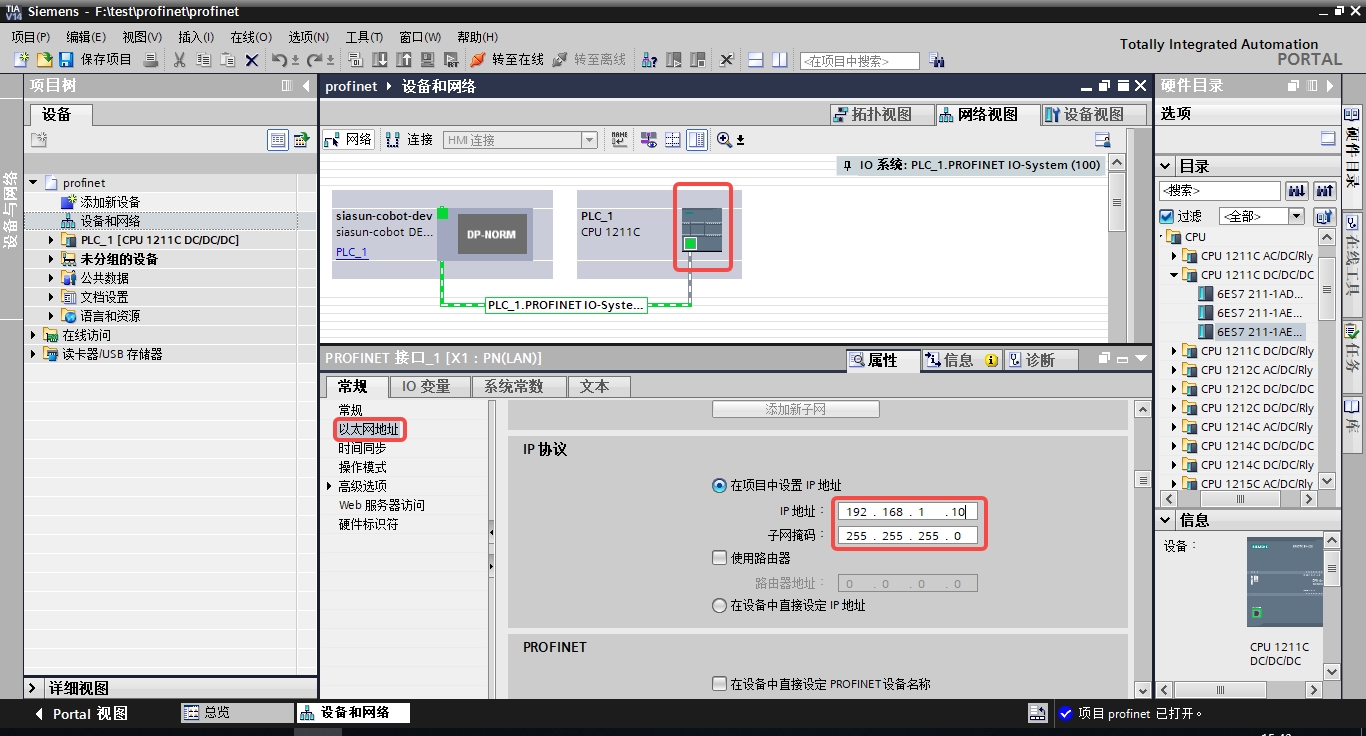
Task: Click the PLC_1 link under siasun-cobot-dev
Action: 352,252
